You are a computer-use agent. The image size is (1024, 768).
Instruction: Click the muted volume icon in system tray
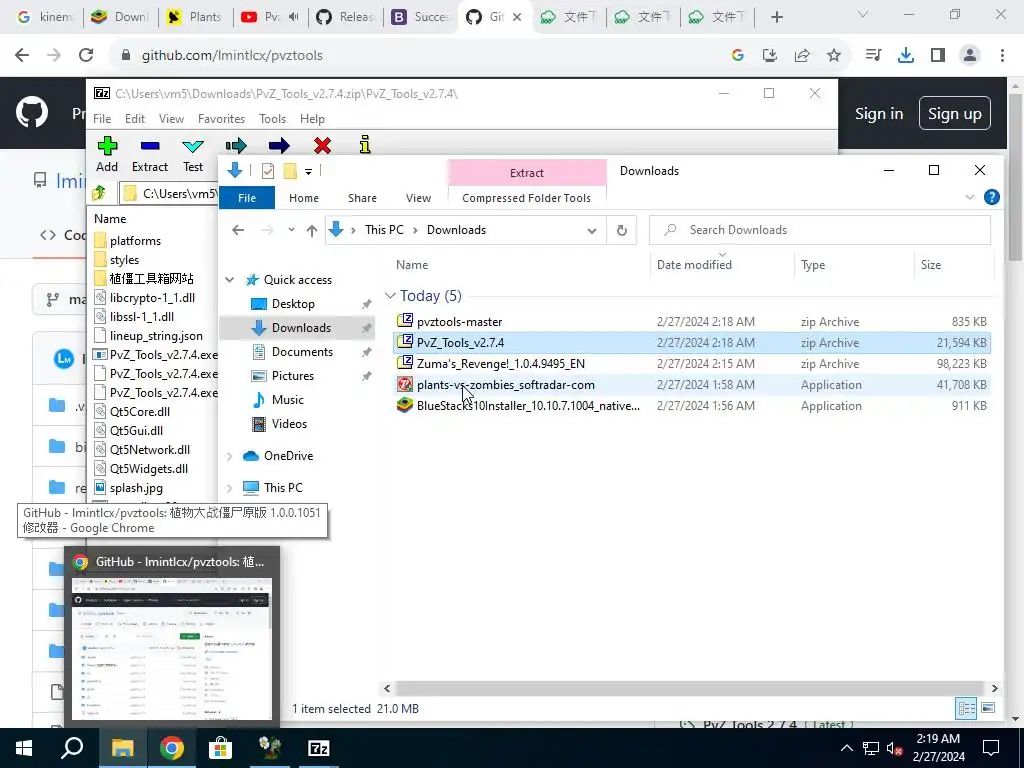click(894, 748)
